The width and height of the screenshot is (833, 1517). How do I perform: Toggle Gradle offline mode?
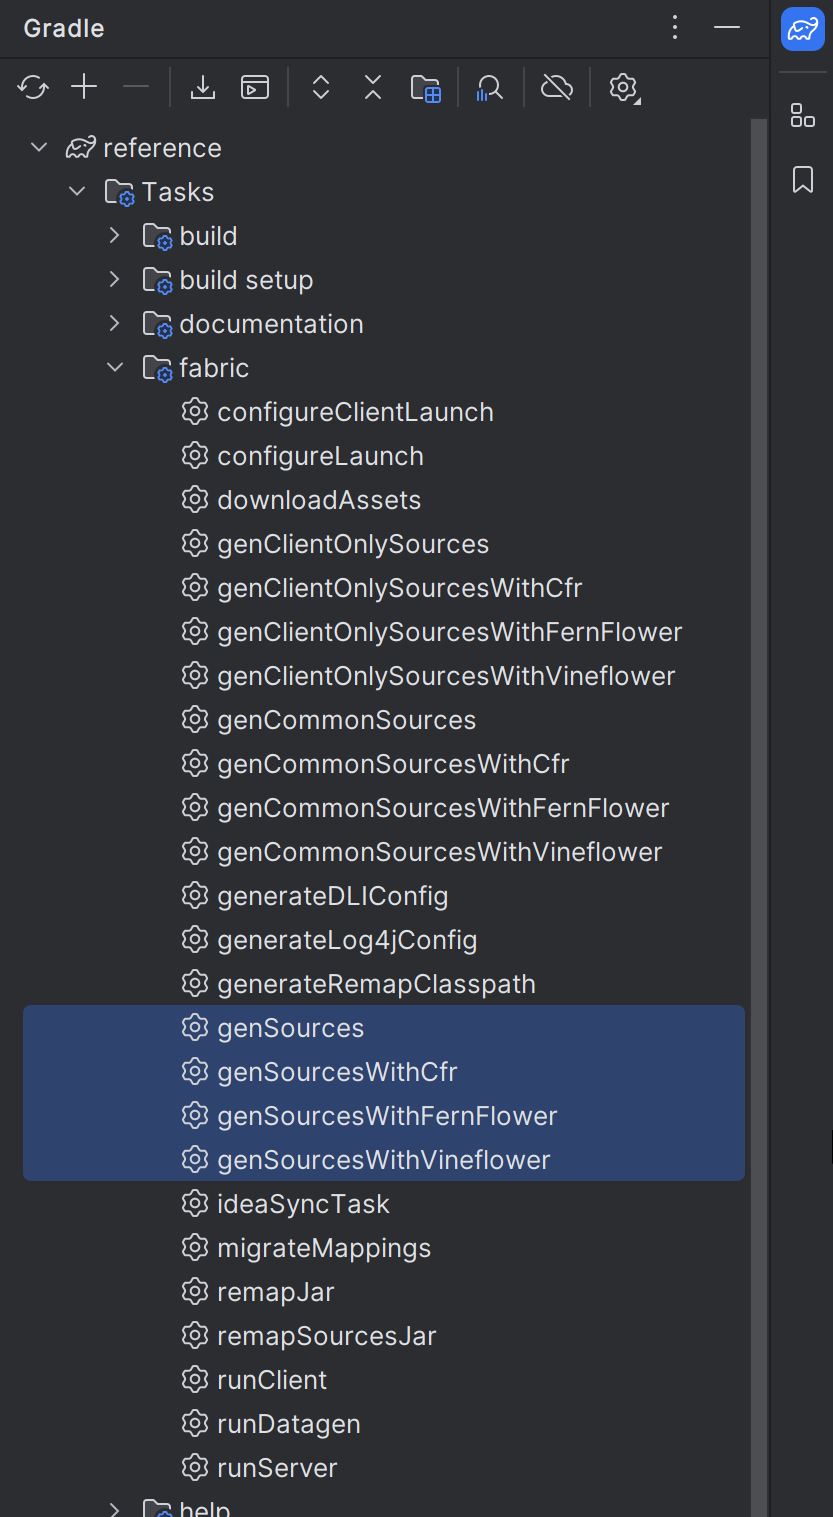point(557,87)
